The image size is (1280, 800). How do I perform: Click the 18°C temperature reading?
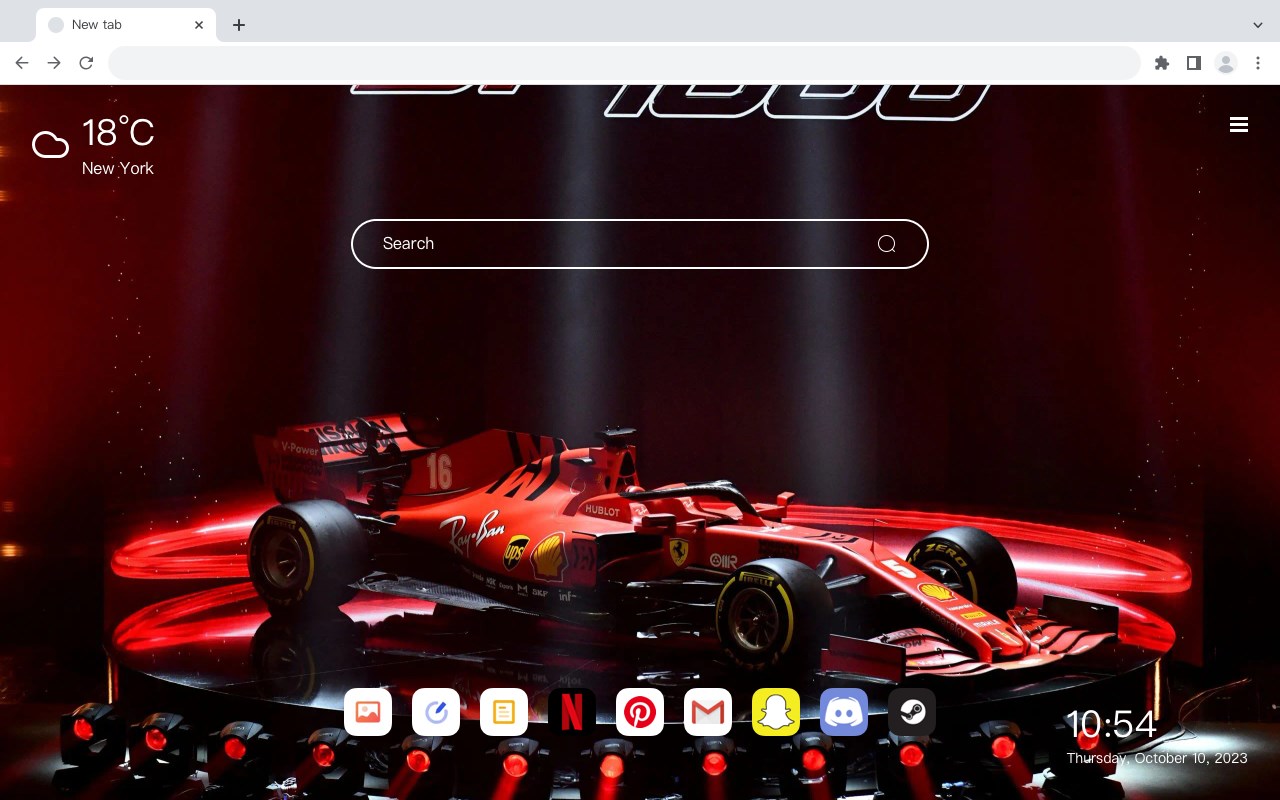(118, 133)
